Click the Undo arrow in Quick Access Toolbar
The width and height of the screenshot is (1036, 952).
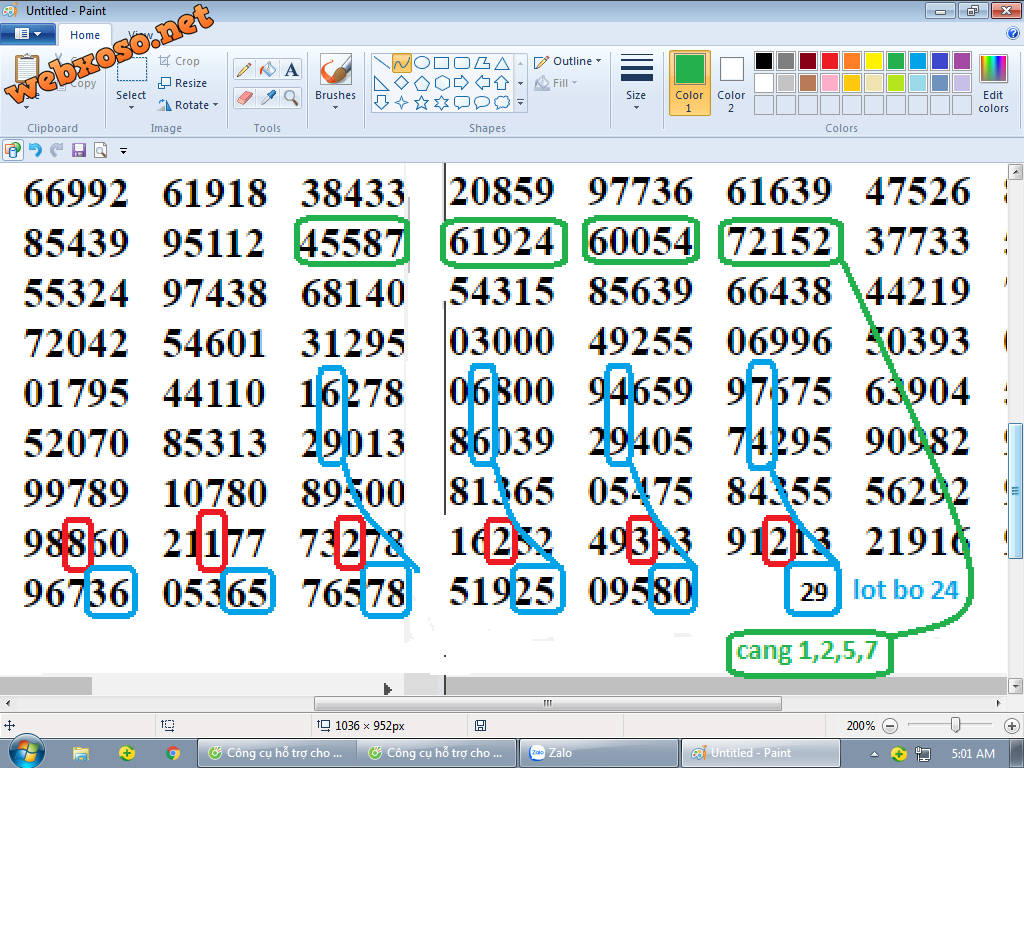tap(35, 150)
